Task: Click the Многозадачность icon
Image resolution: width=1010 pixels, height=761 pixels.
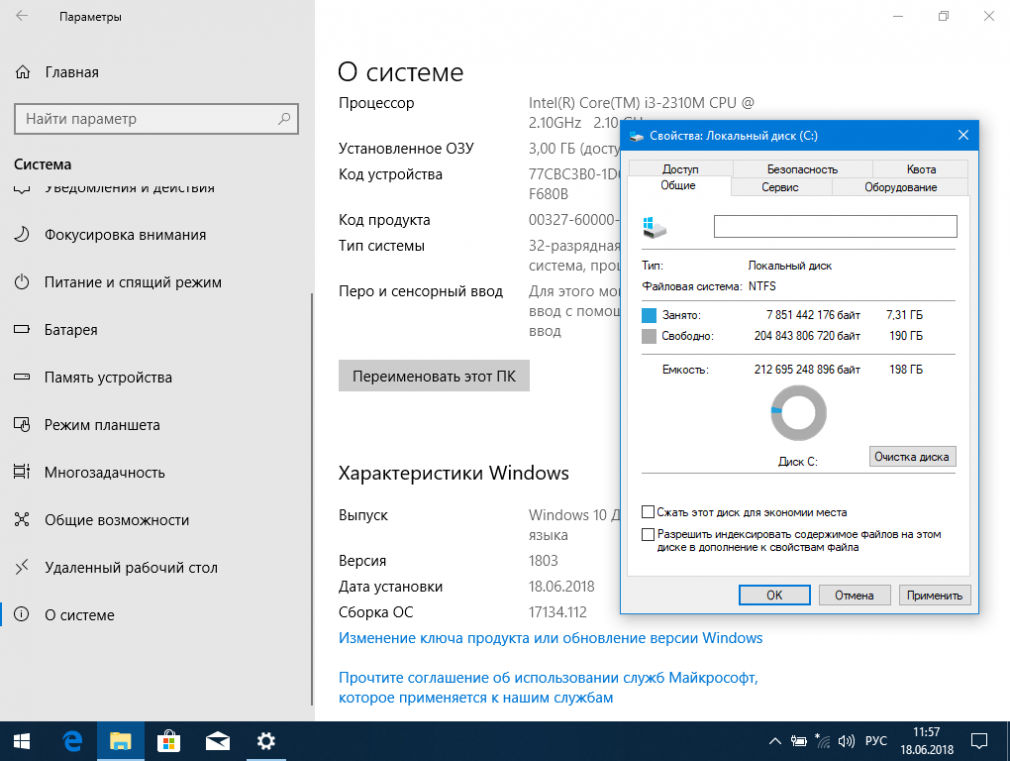Action: click(x=22, y=472)
